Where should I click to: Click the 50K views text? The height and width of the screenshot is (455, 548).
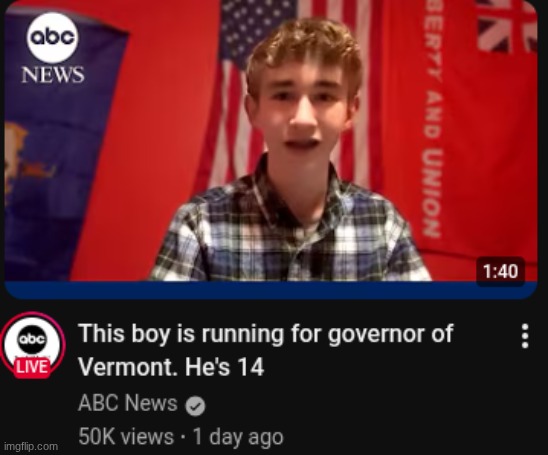126,436
